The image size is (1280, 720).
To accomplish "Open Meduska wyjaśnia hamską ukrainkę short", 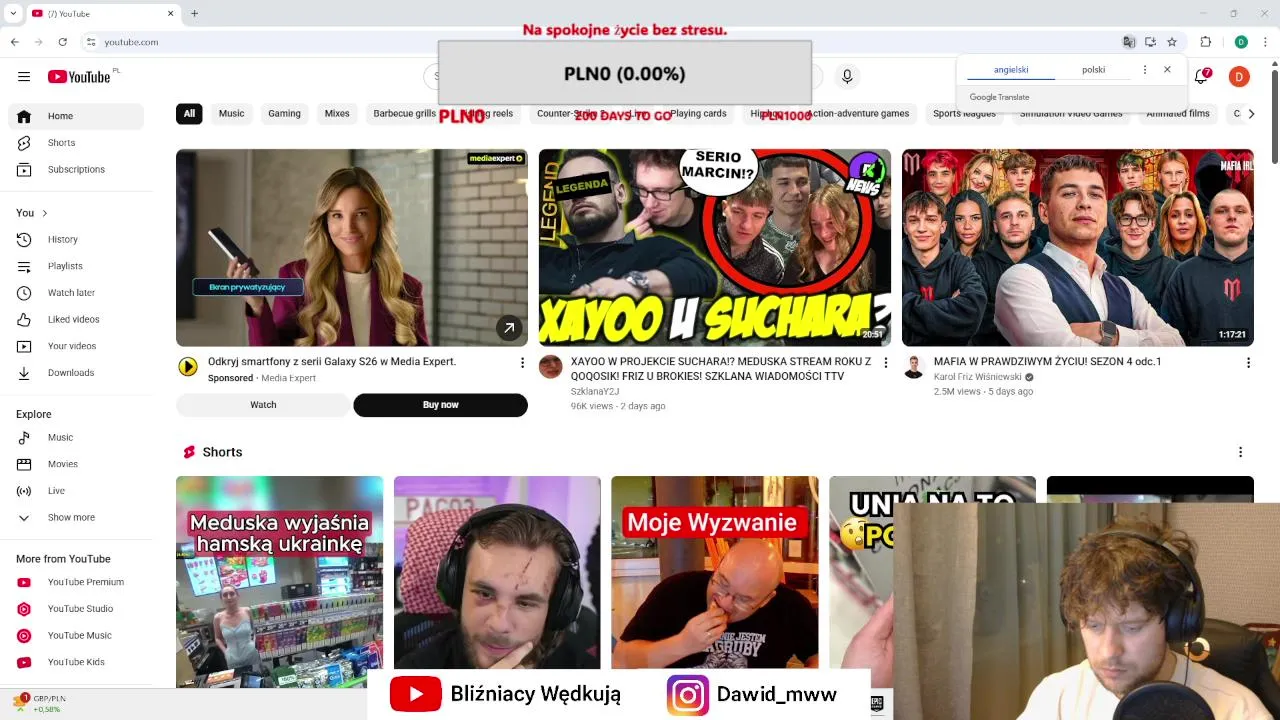I will click(x=279, y=582).
